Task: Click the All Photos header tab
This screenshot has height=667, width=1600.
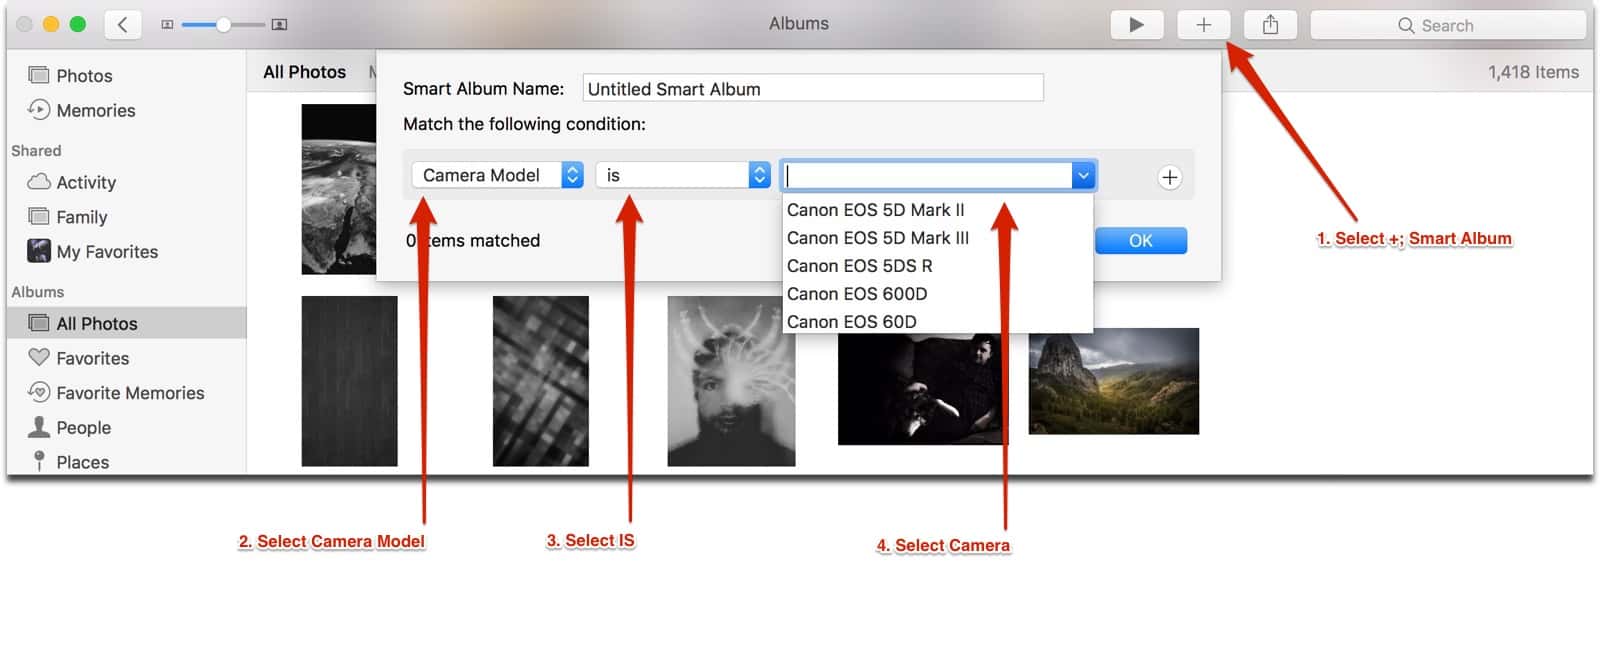Action: (x=304, y=72)
